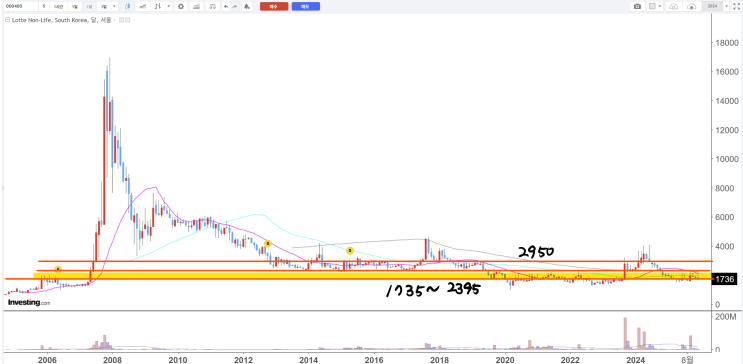Select the 5 interval button
Image resolution: width=743 pixels, height=364 pixels.
[44, 6]
